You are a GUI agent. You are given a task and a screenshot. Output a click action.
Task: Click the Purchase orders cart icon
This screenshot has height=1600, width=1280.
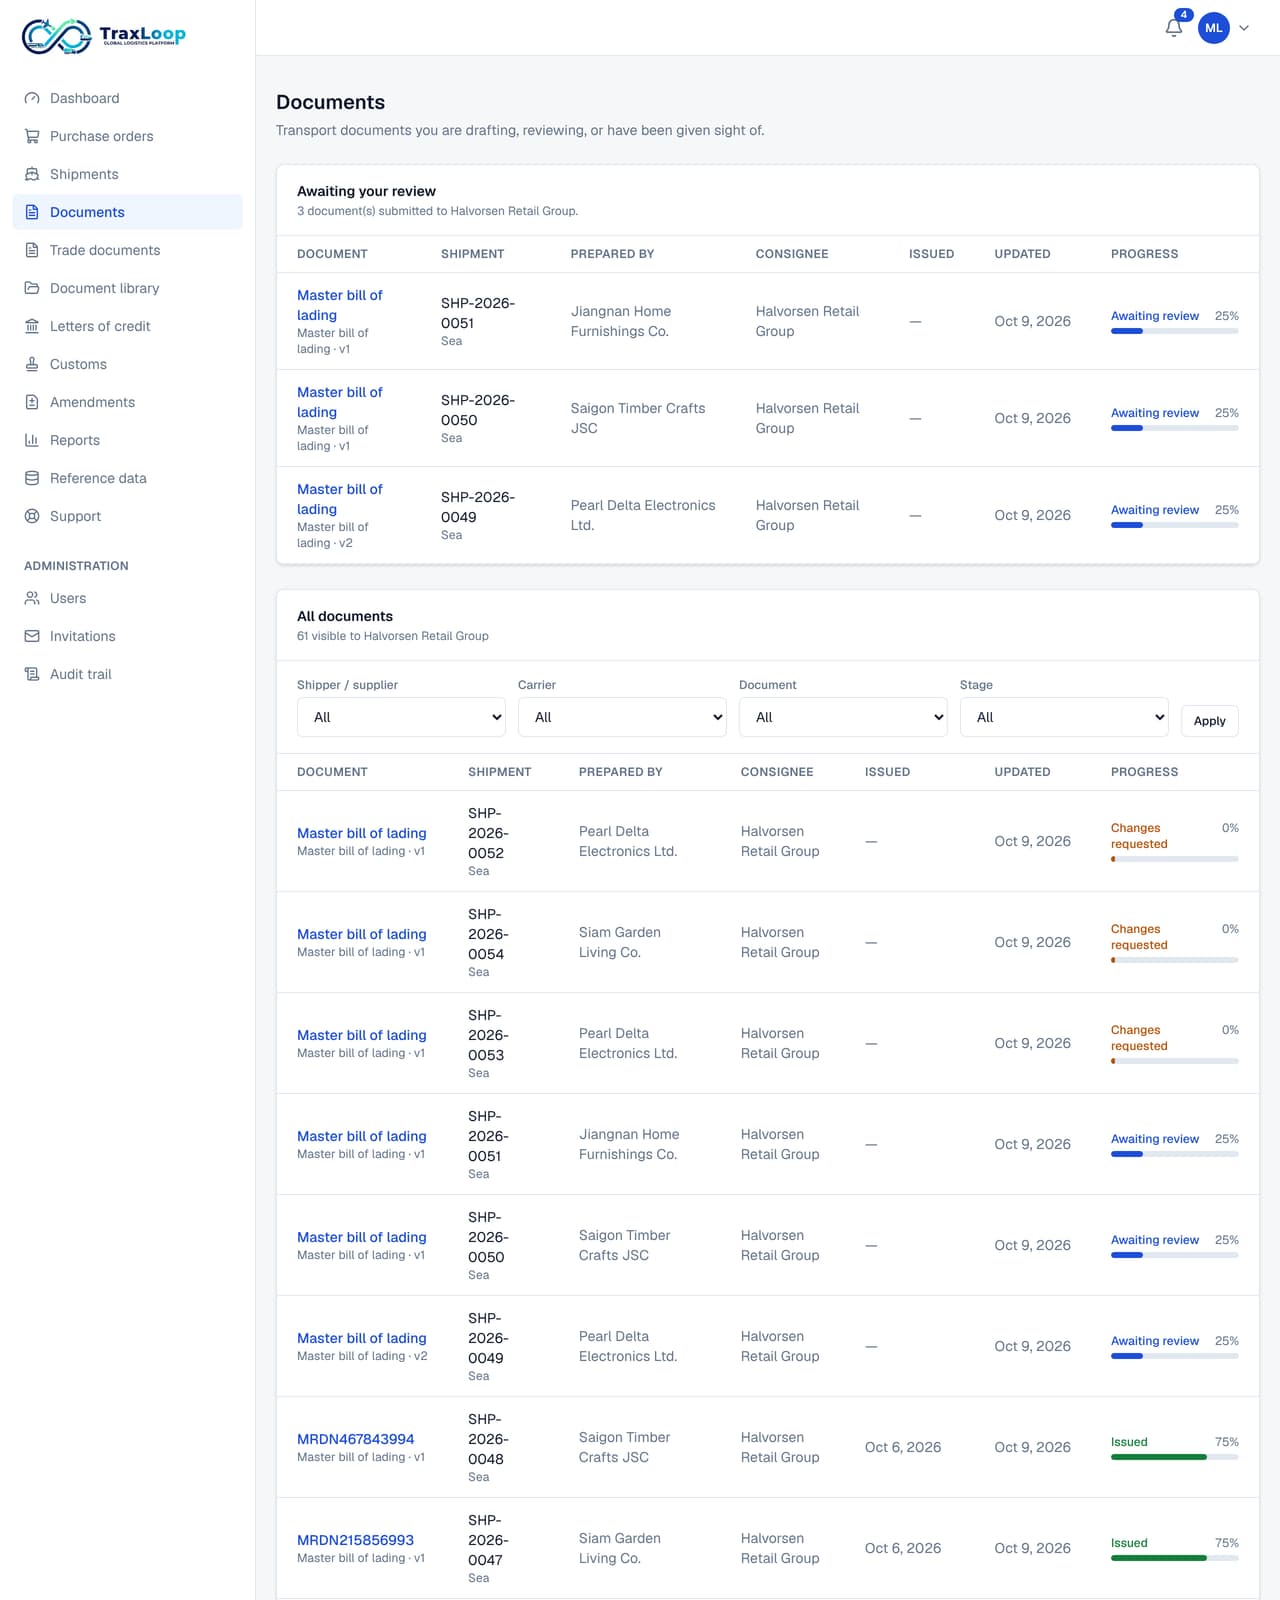tap(32, 136)
